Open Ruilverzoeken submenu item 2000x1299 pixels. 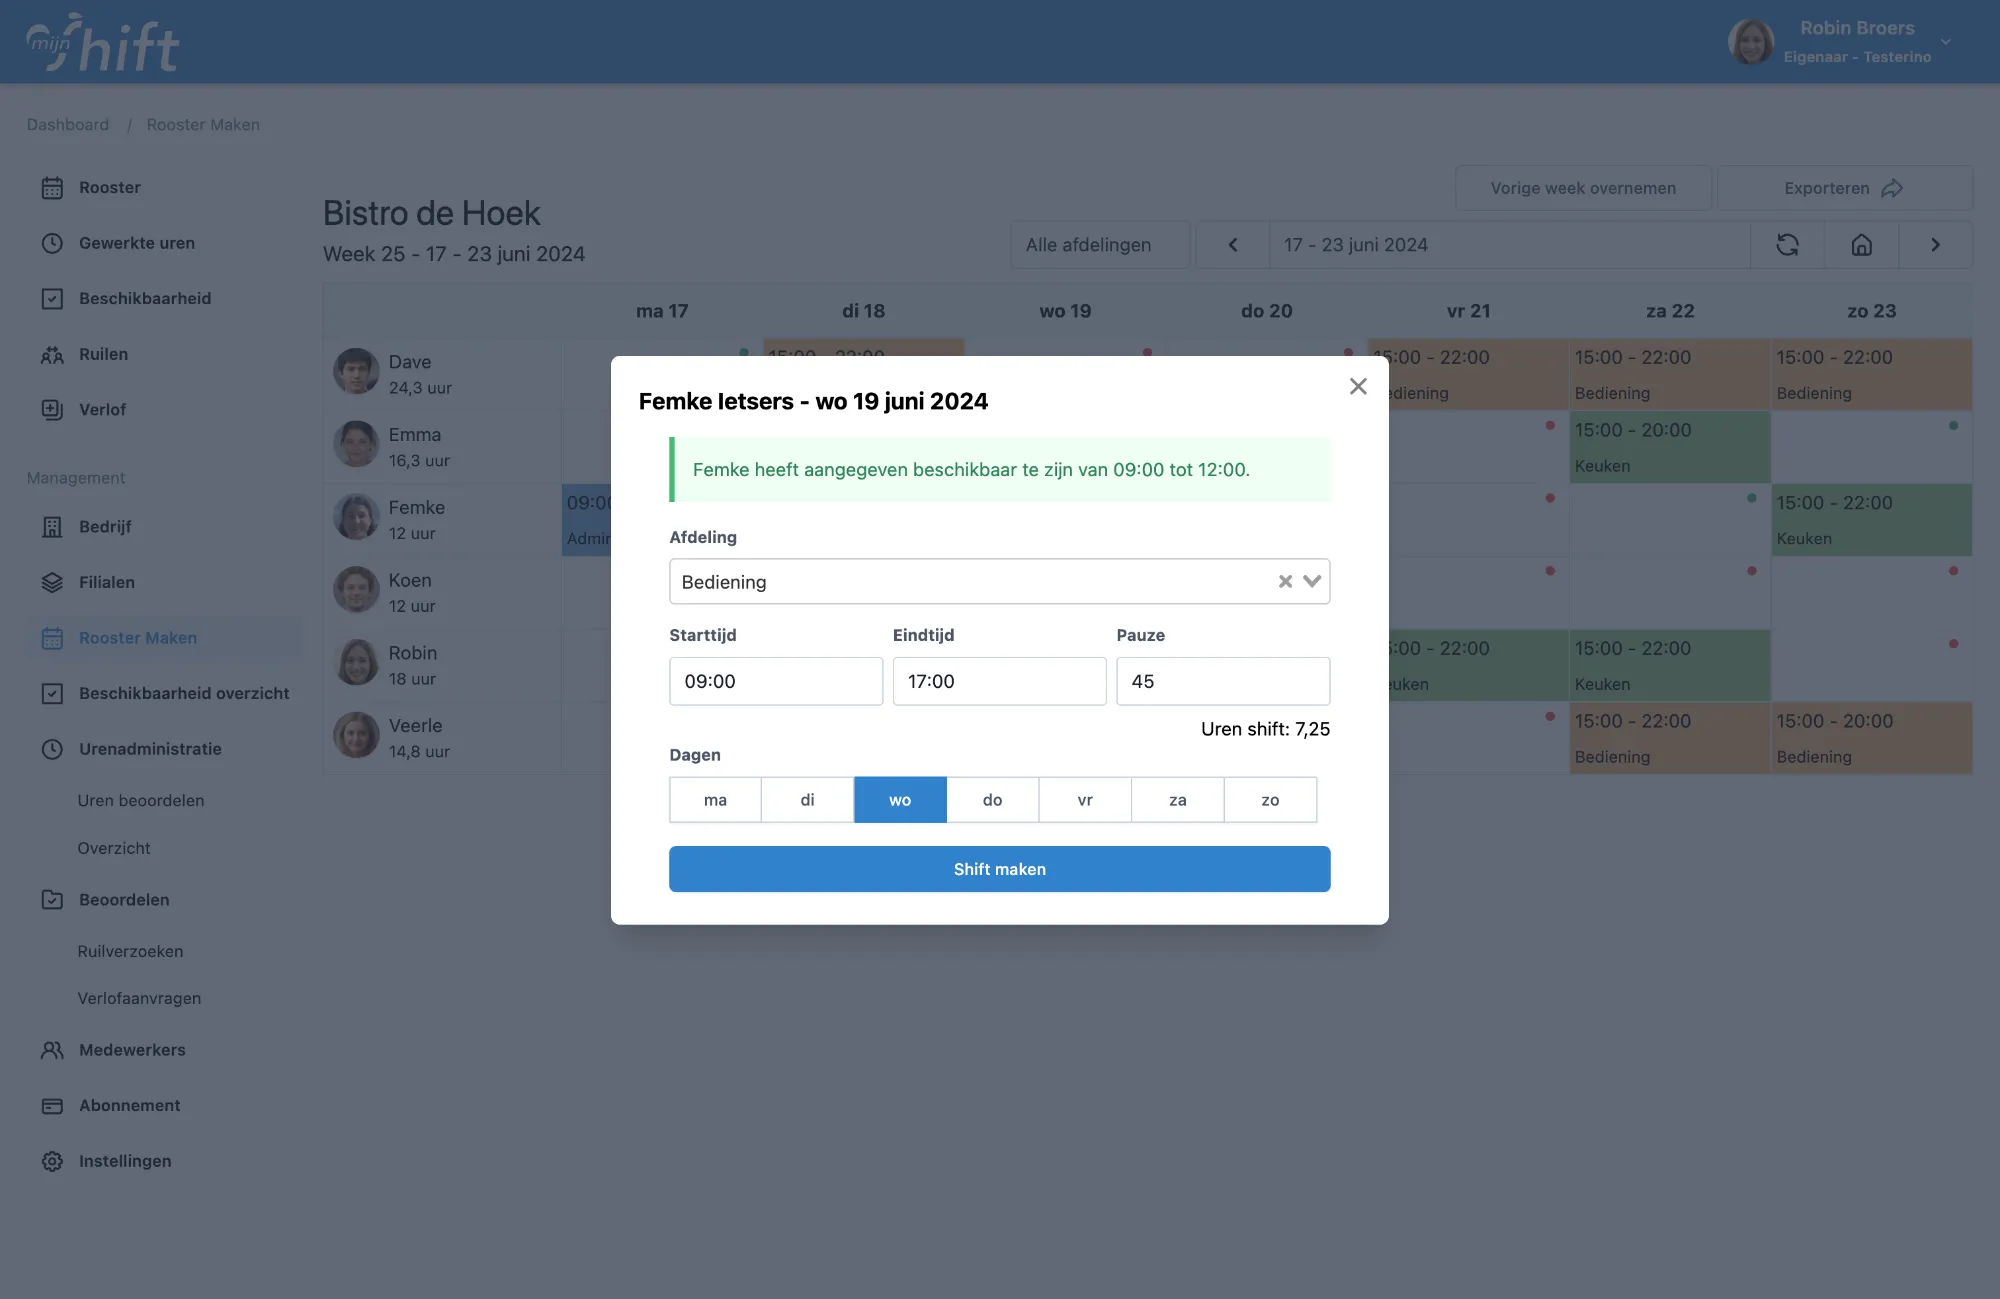click(x=130, y=951)
